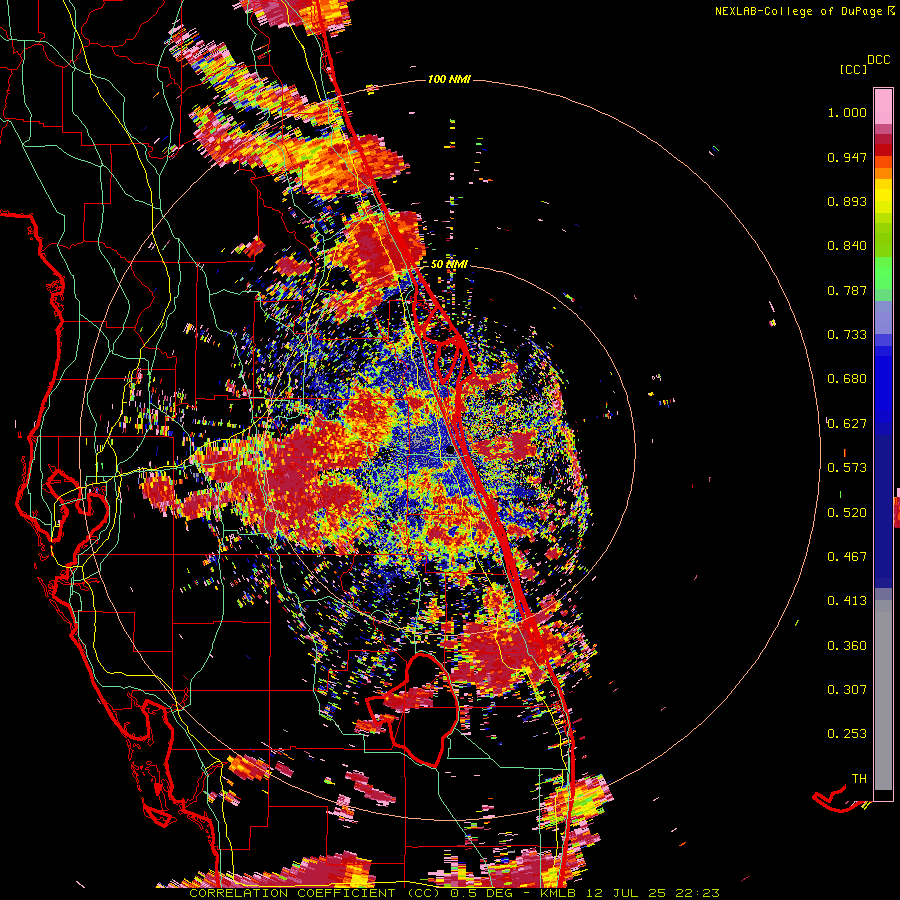
Task: Click the 50 NMI range ring label
Action: 449,264
